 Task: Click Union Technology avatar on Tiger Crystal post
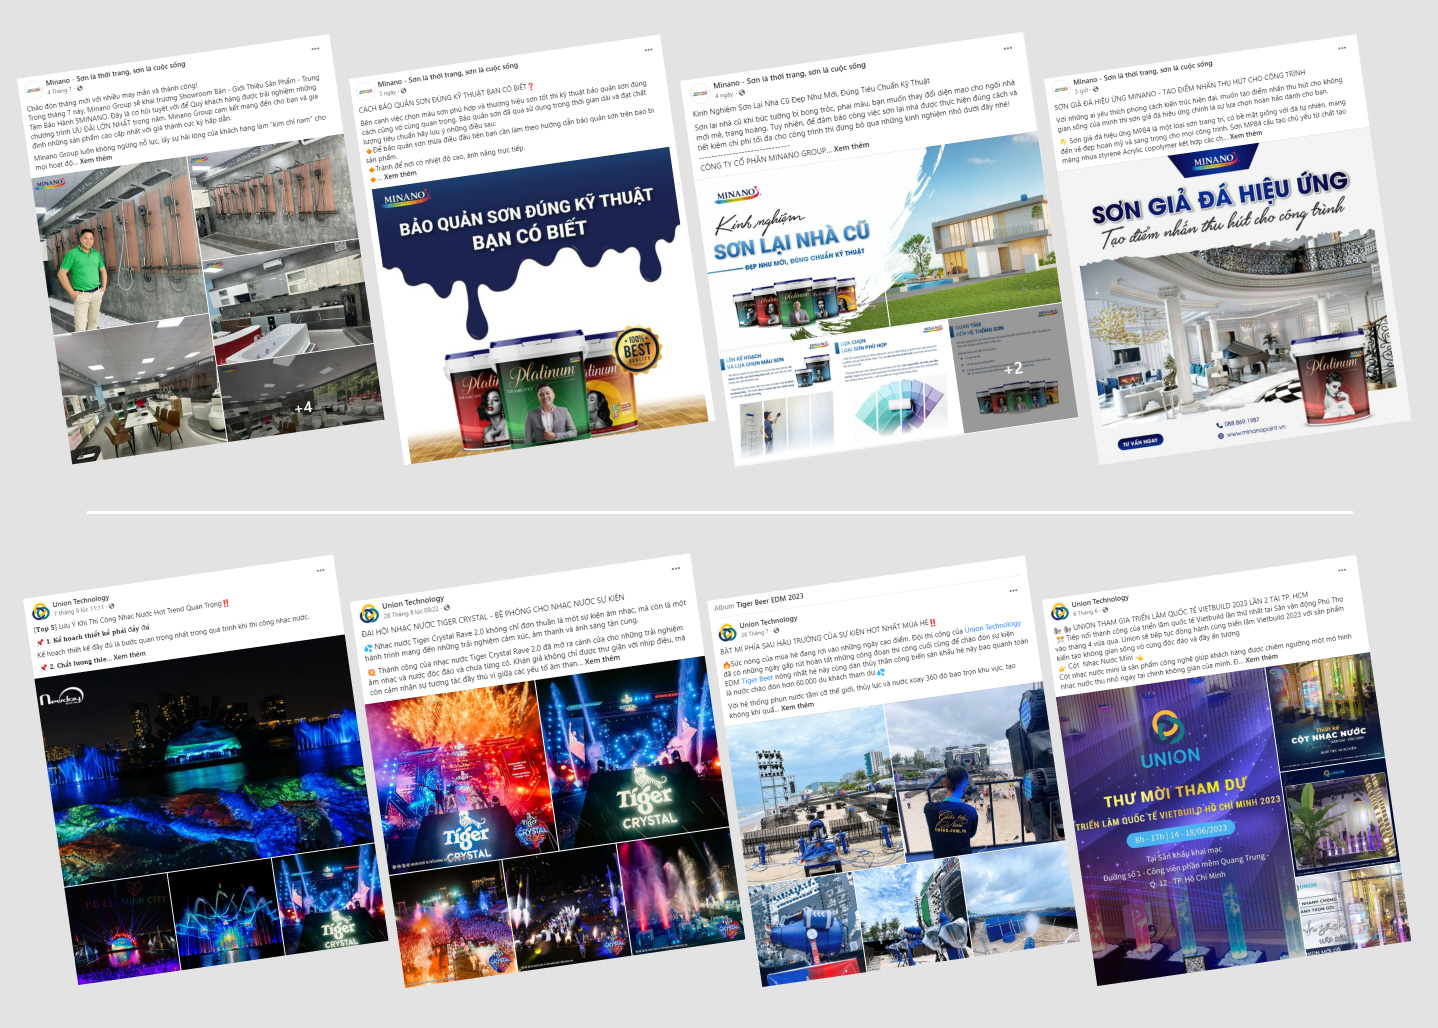pyautogui.click(x=368, y=612)
